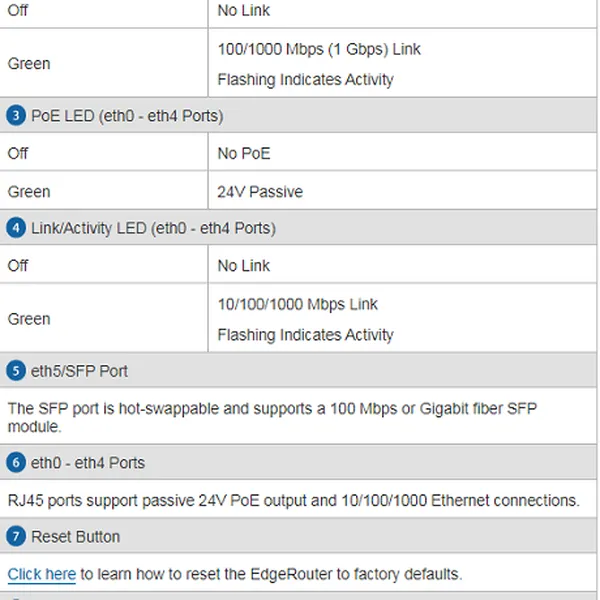Viewport: 600px width, 600px height.
Task: Select the "24V Passive" table cell
Action: [260, 191]
